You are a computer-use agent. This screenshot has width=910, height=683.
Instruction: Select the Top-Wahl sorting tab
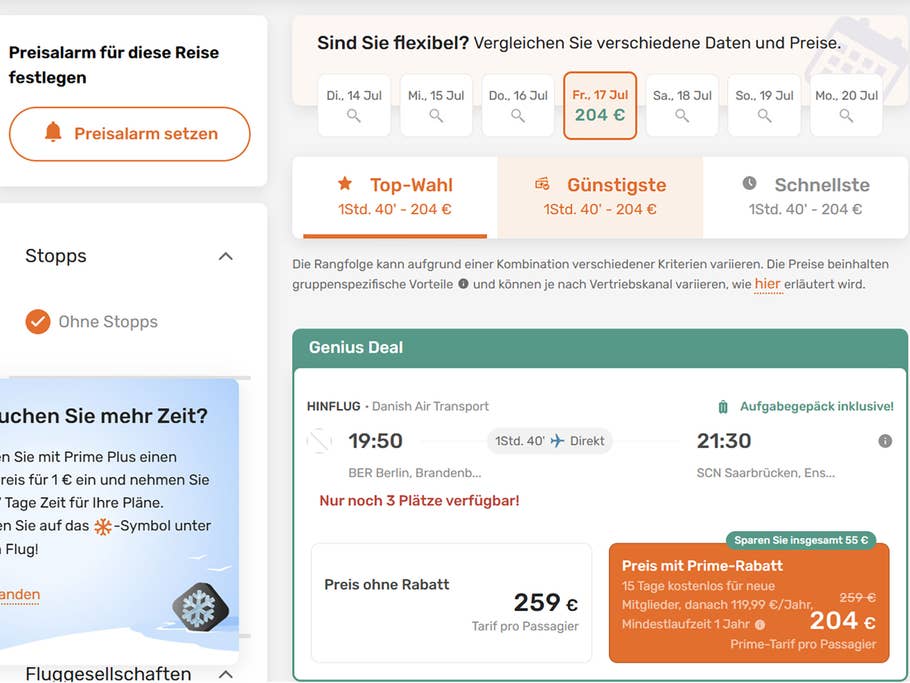pyautogui.click(x=395, y=197)
